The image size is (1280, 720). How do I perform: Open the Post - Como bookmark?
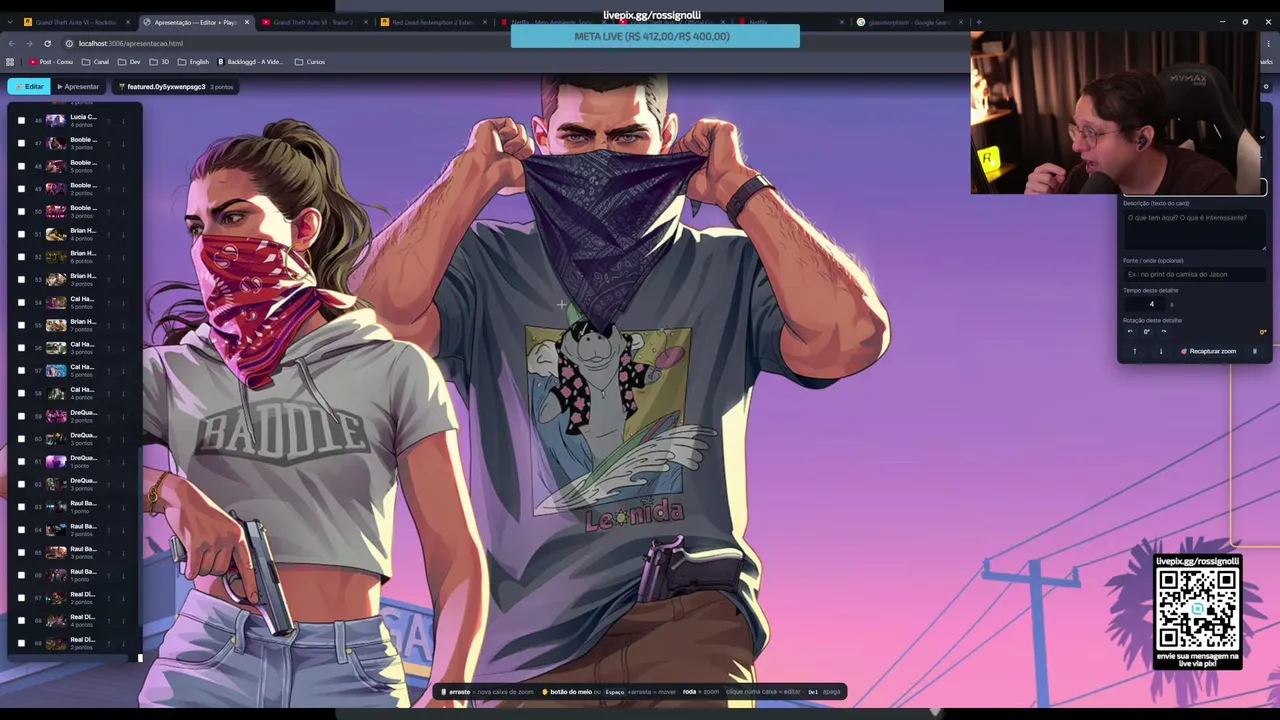(51, 62)
